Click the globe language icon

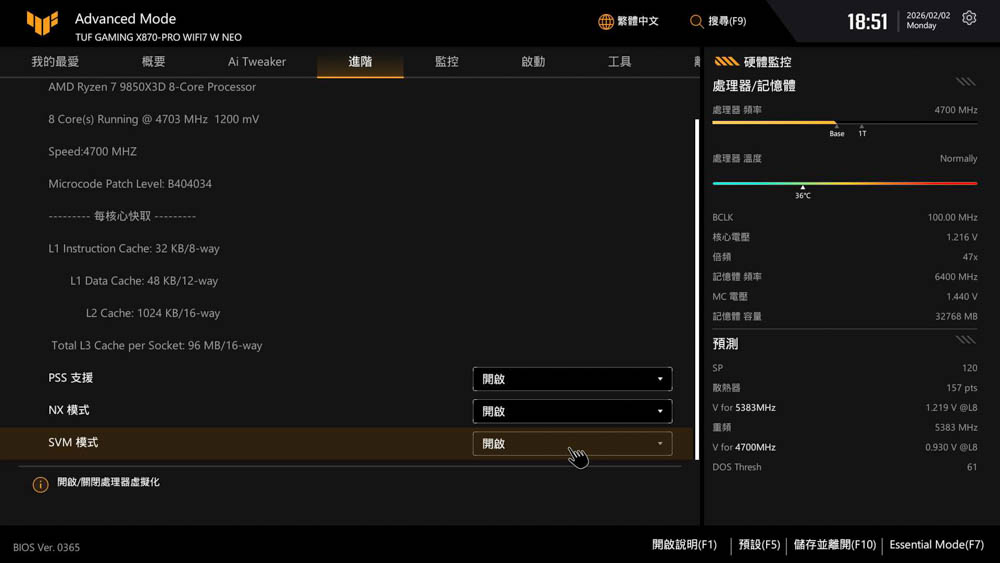coord(606,21)
